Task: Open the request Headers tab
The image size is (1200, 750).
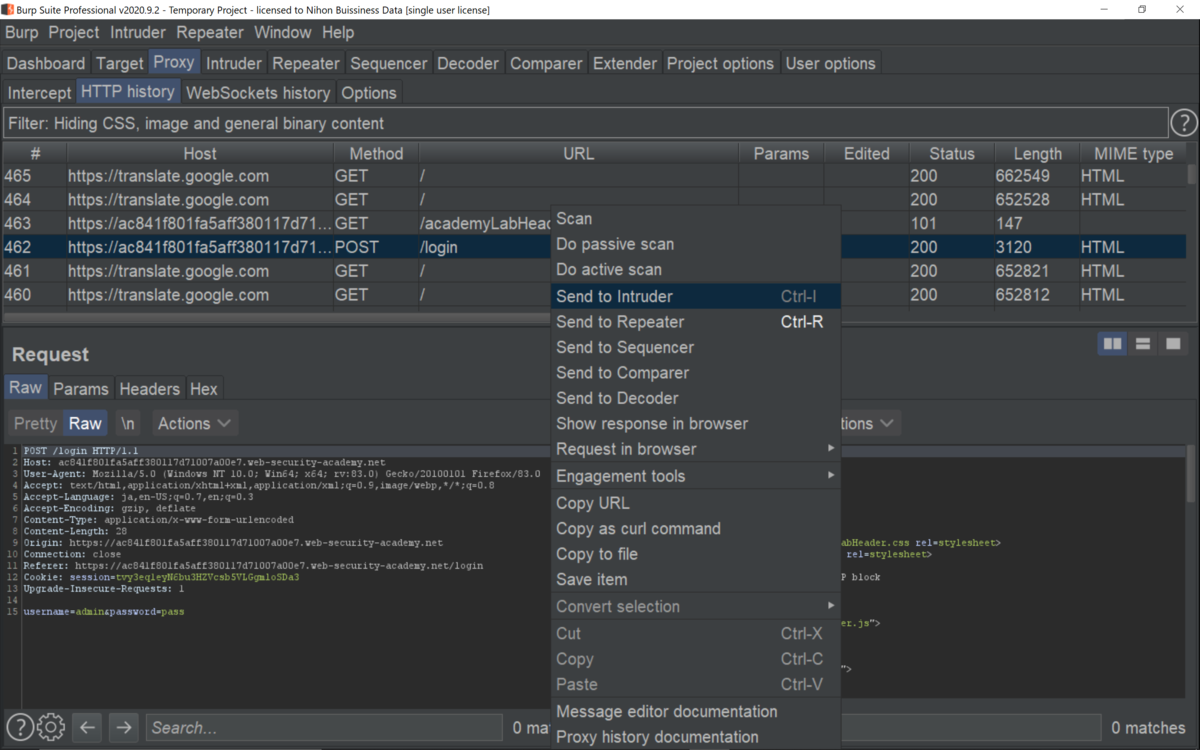Action: [150, 389]
